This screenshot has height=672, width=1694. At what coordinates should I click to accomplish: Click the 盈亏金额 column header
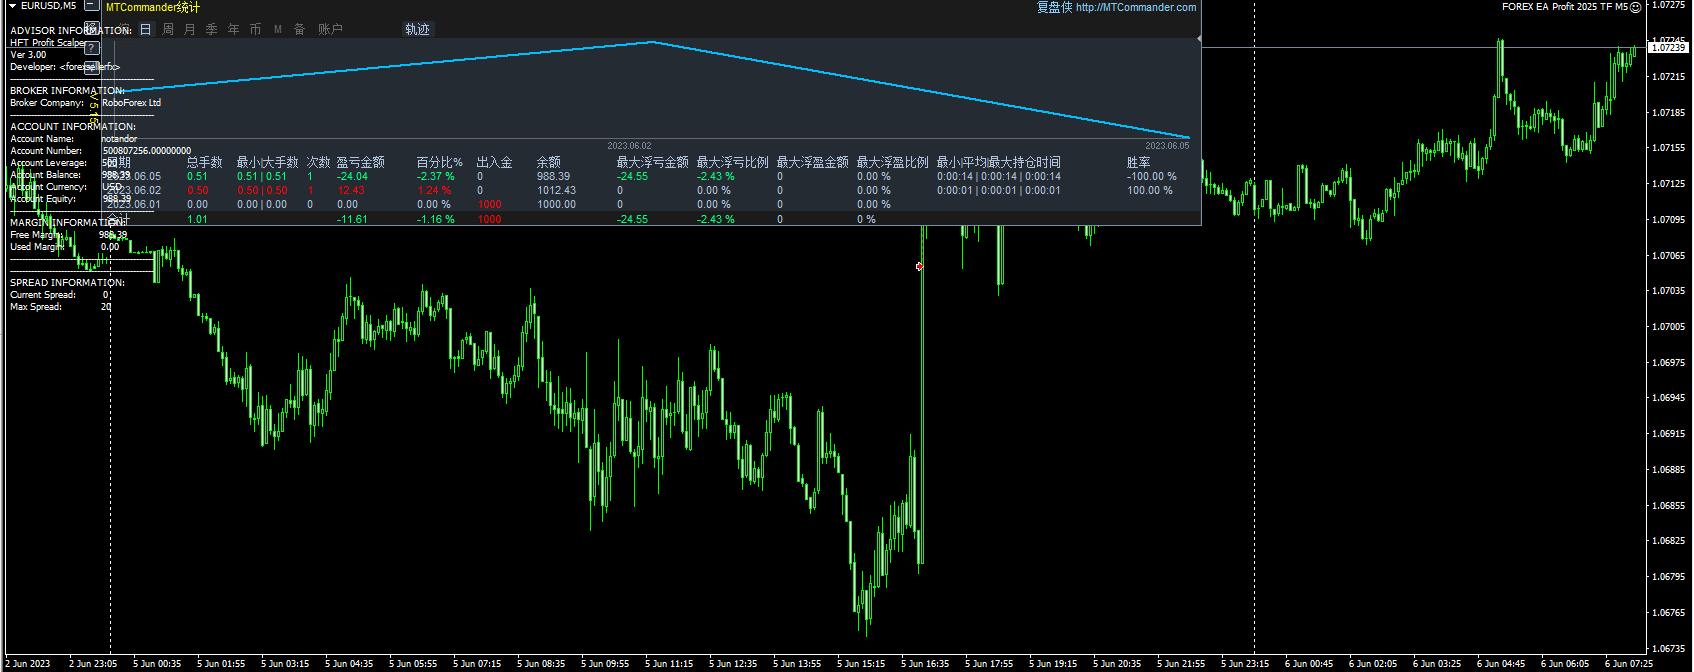(361, 162)
